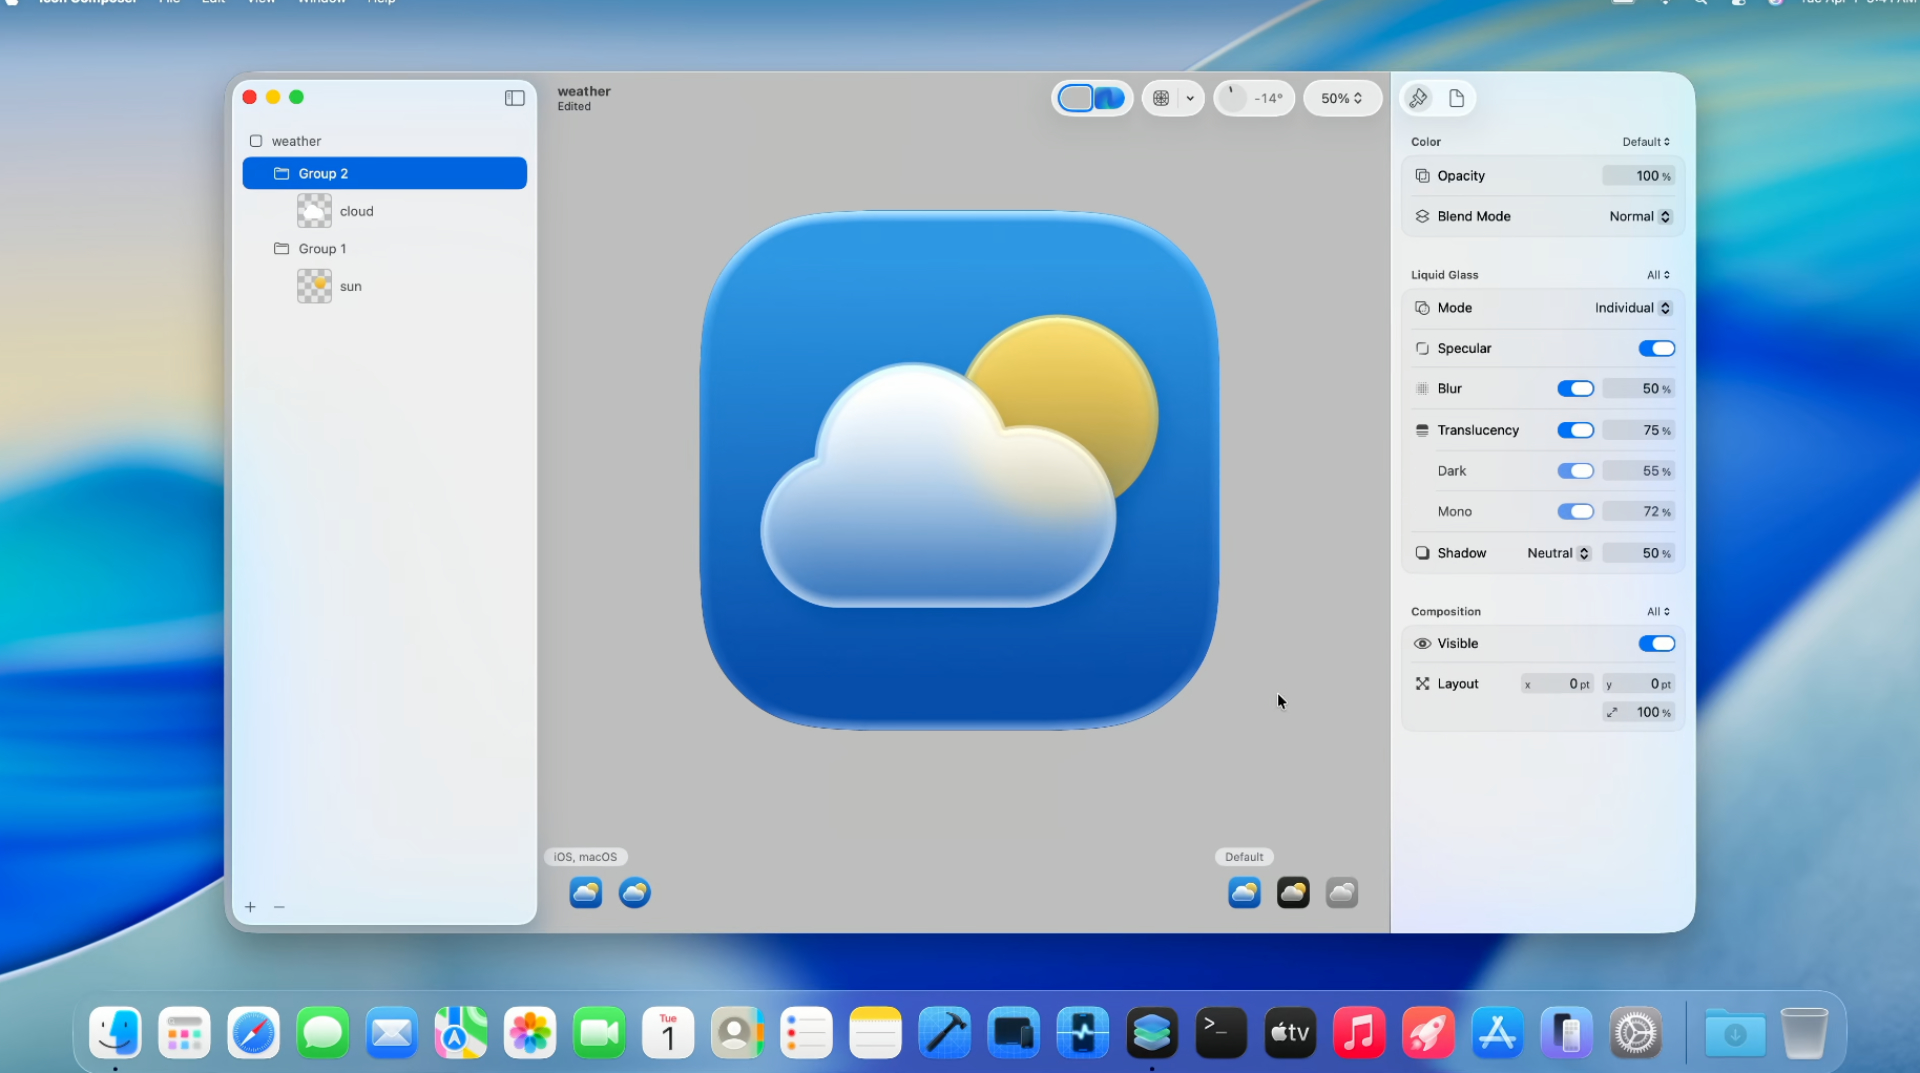
Task: Expand the grid options chevron
Action: coord(1190,98)
